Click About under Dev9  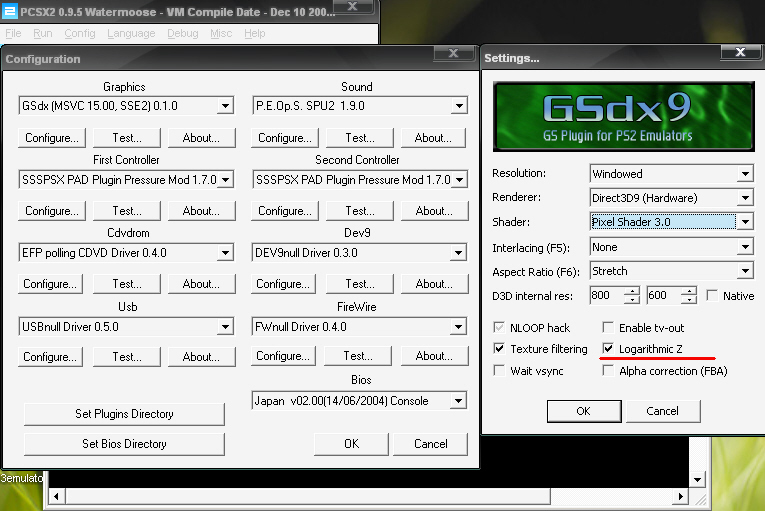click(x=434, y=284)
